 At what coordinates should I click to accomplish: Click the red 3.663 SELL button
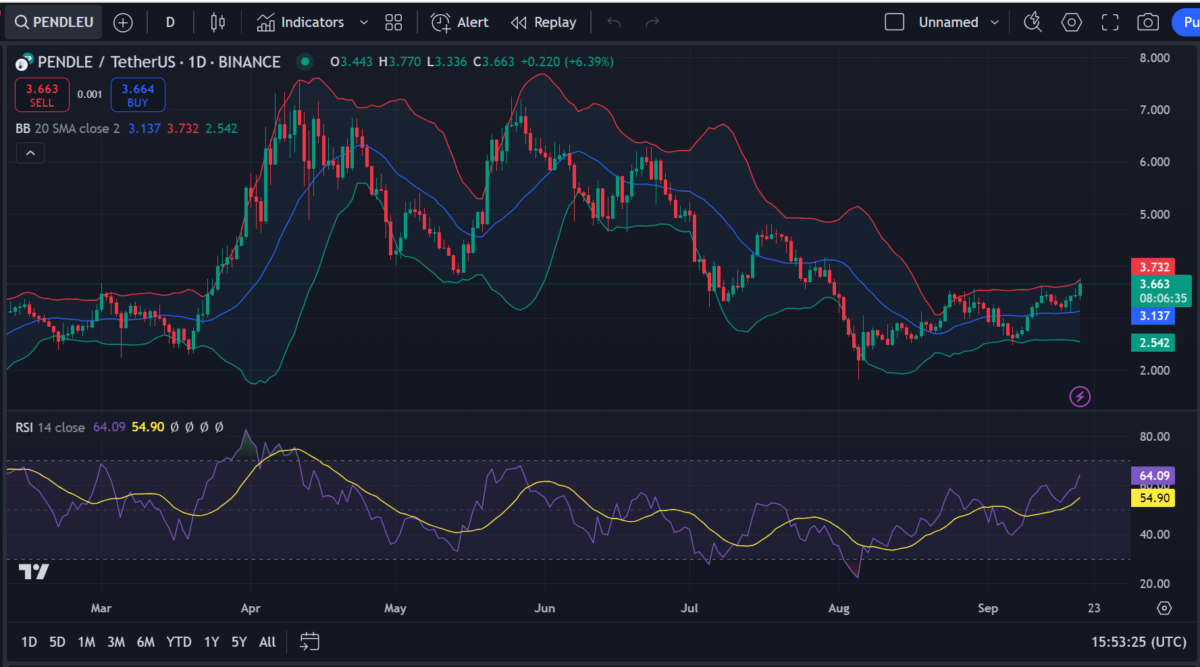click(43, 95)
